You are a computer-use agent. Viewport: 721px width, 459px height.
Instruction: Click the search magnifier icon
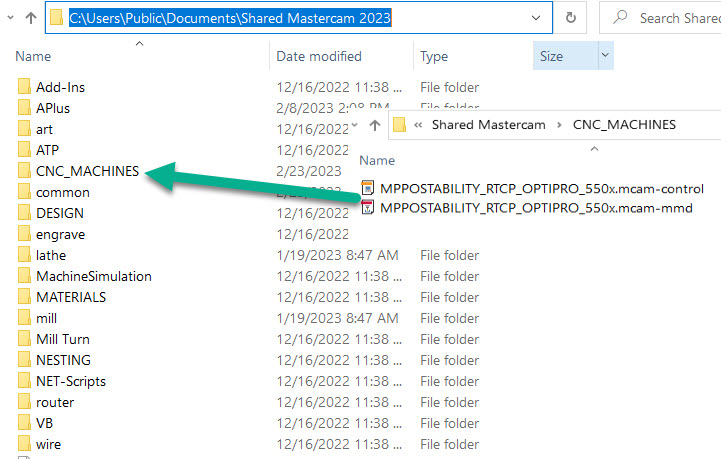tap(620, 17)
